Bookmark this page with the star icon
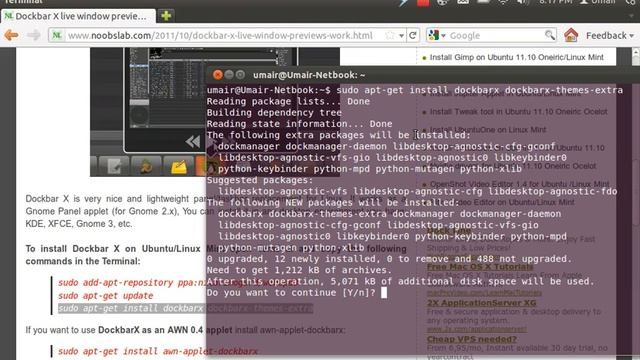 point(390,36)
